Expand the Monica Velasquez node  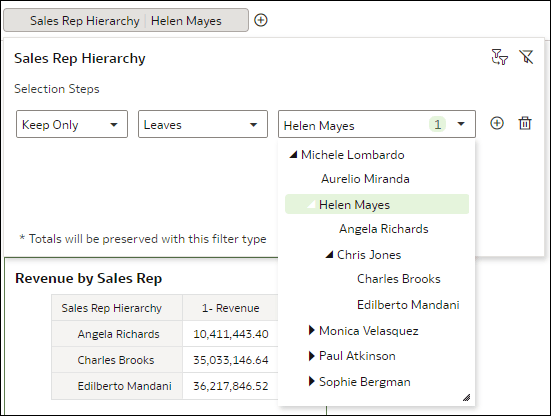[311, 330]
